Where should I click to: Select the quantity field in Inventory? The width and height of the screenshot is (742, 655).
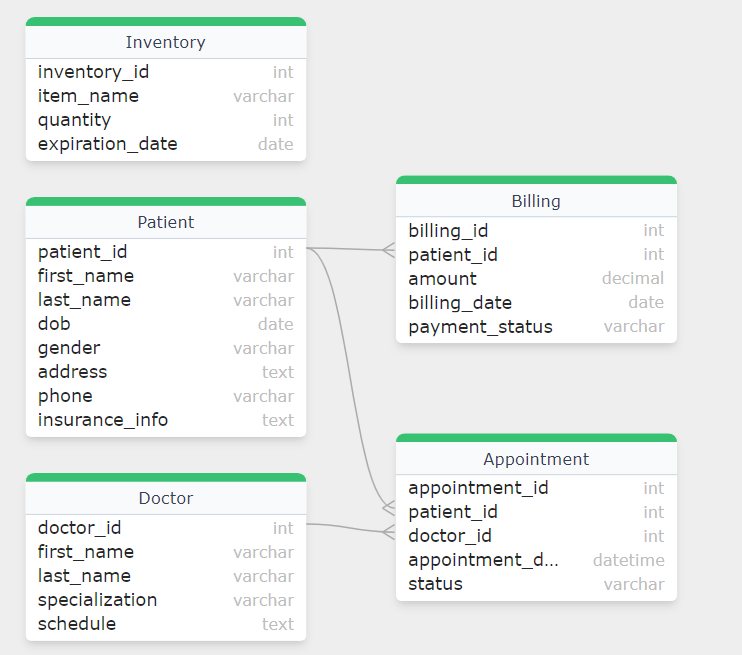165,120
